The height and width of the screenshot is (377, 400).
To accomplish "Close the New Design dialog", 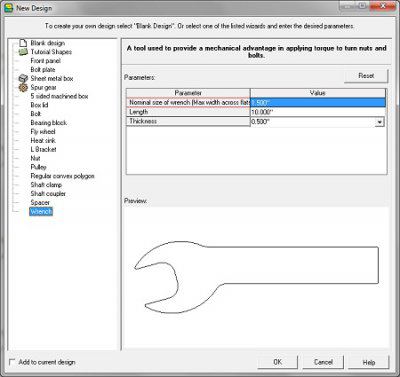I will pyautogui.click(x=383, y=6).
